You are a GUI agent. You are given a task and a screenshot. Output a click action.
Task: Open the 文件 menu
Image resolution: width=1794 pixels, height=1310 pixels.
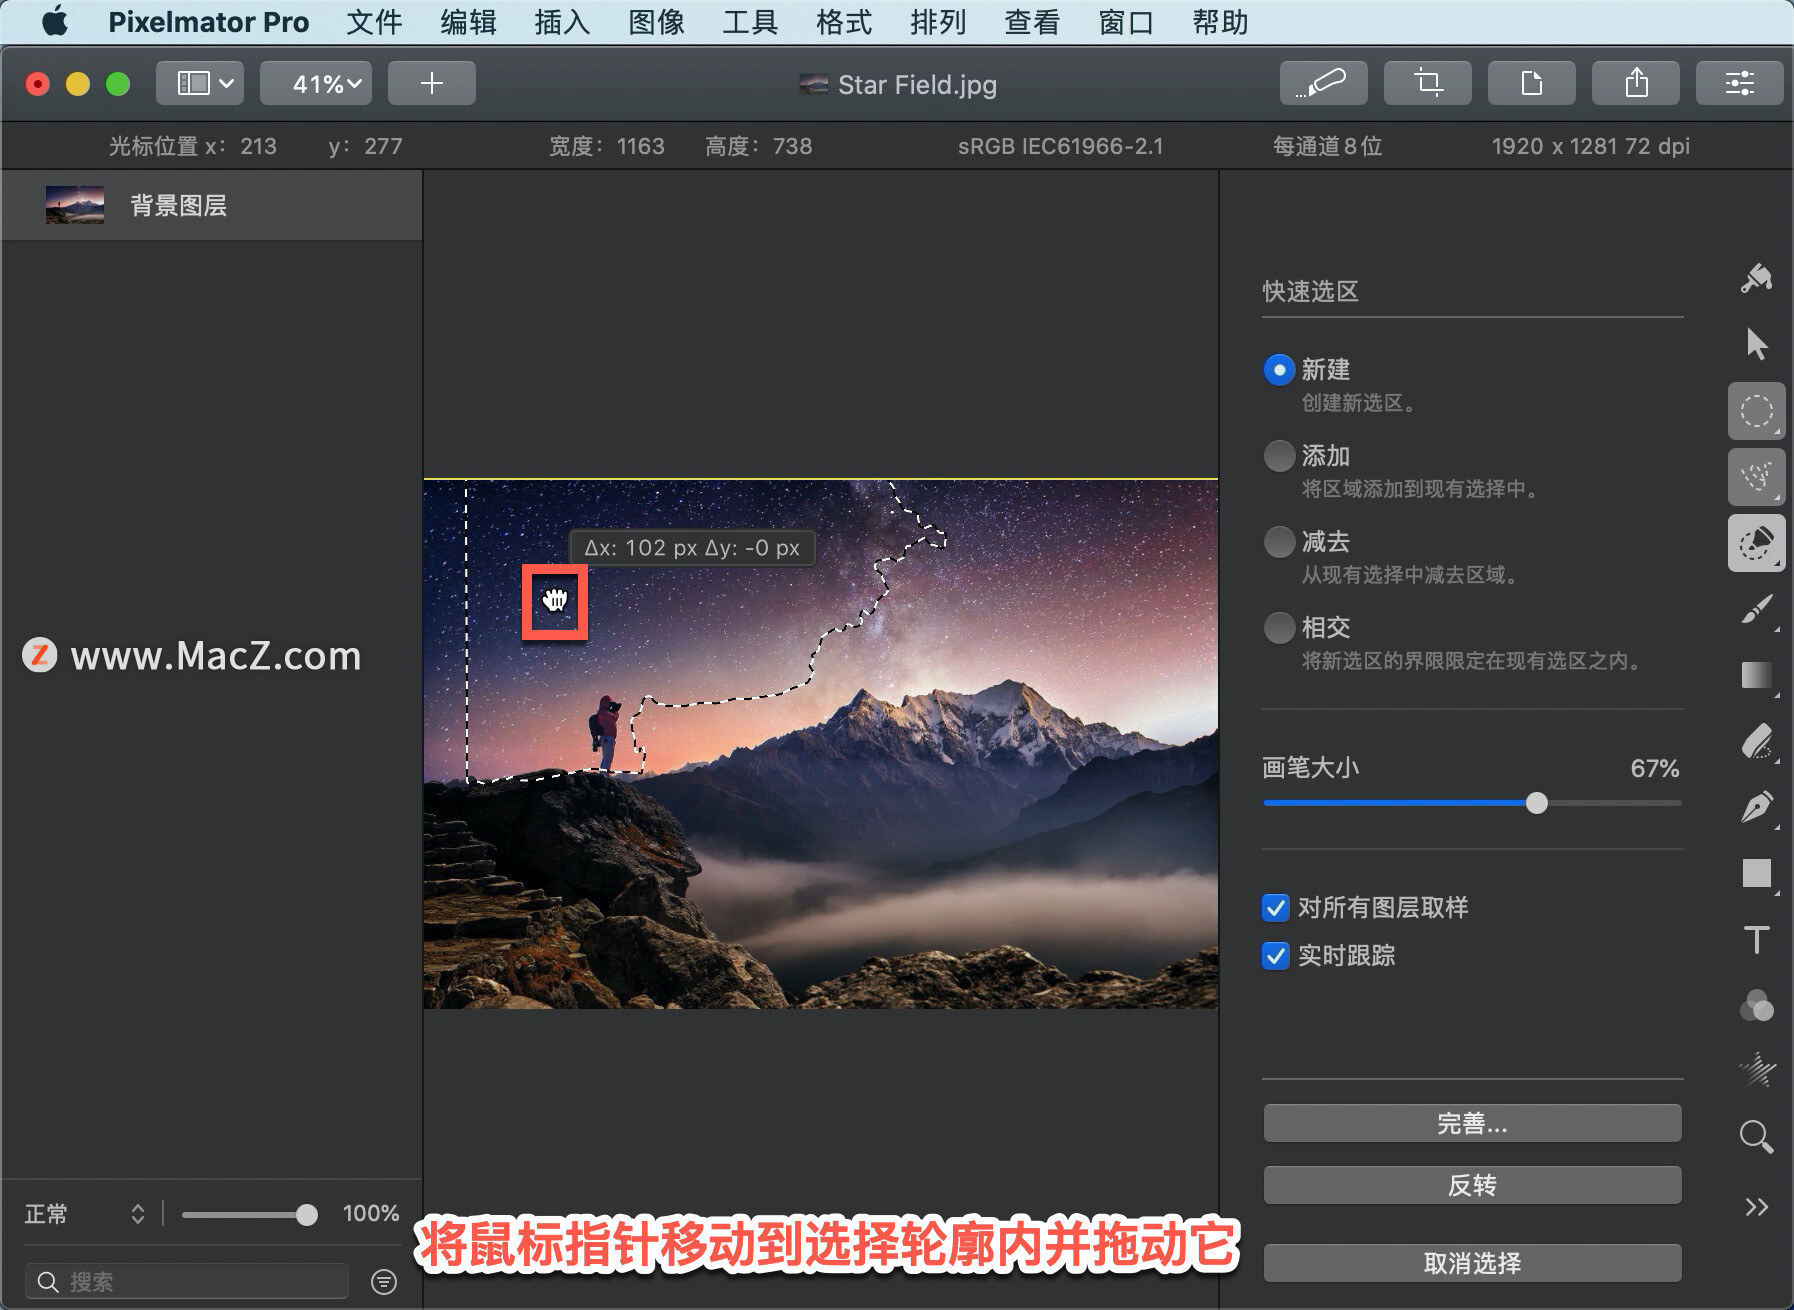pyautogui.click(x=375, y=22)
